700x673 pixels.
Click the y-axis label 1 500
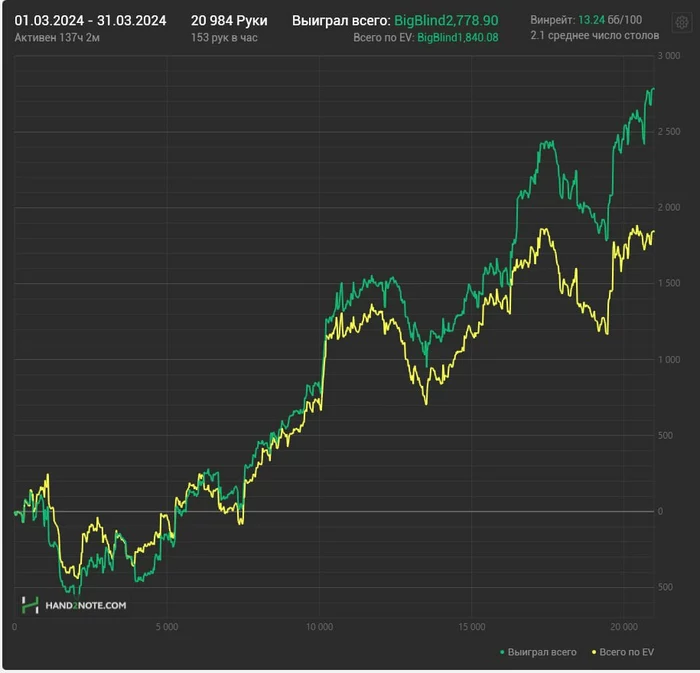click(669, 283)
